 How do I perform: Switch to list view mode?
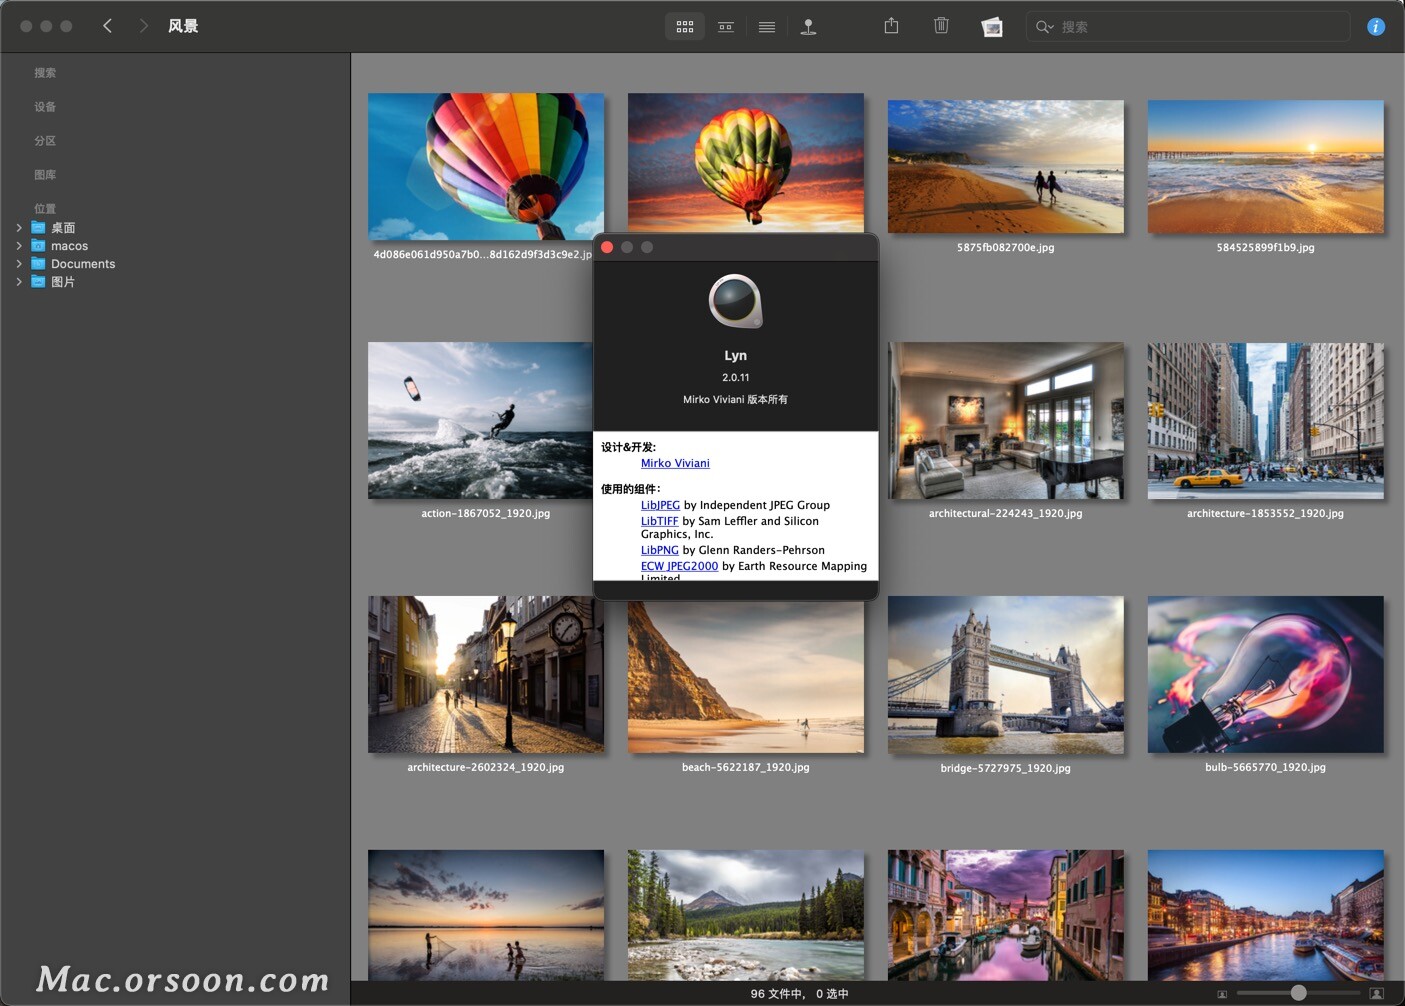coord(767,27)
